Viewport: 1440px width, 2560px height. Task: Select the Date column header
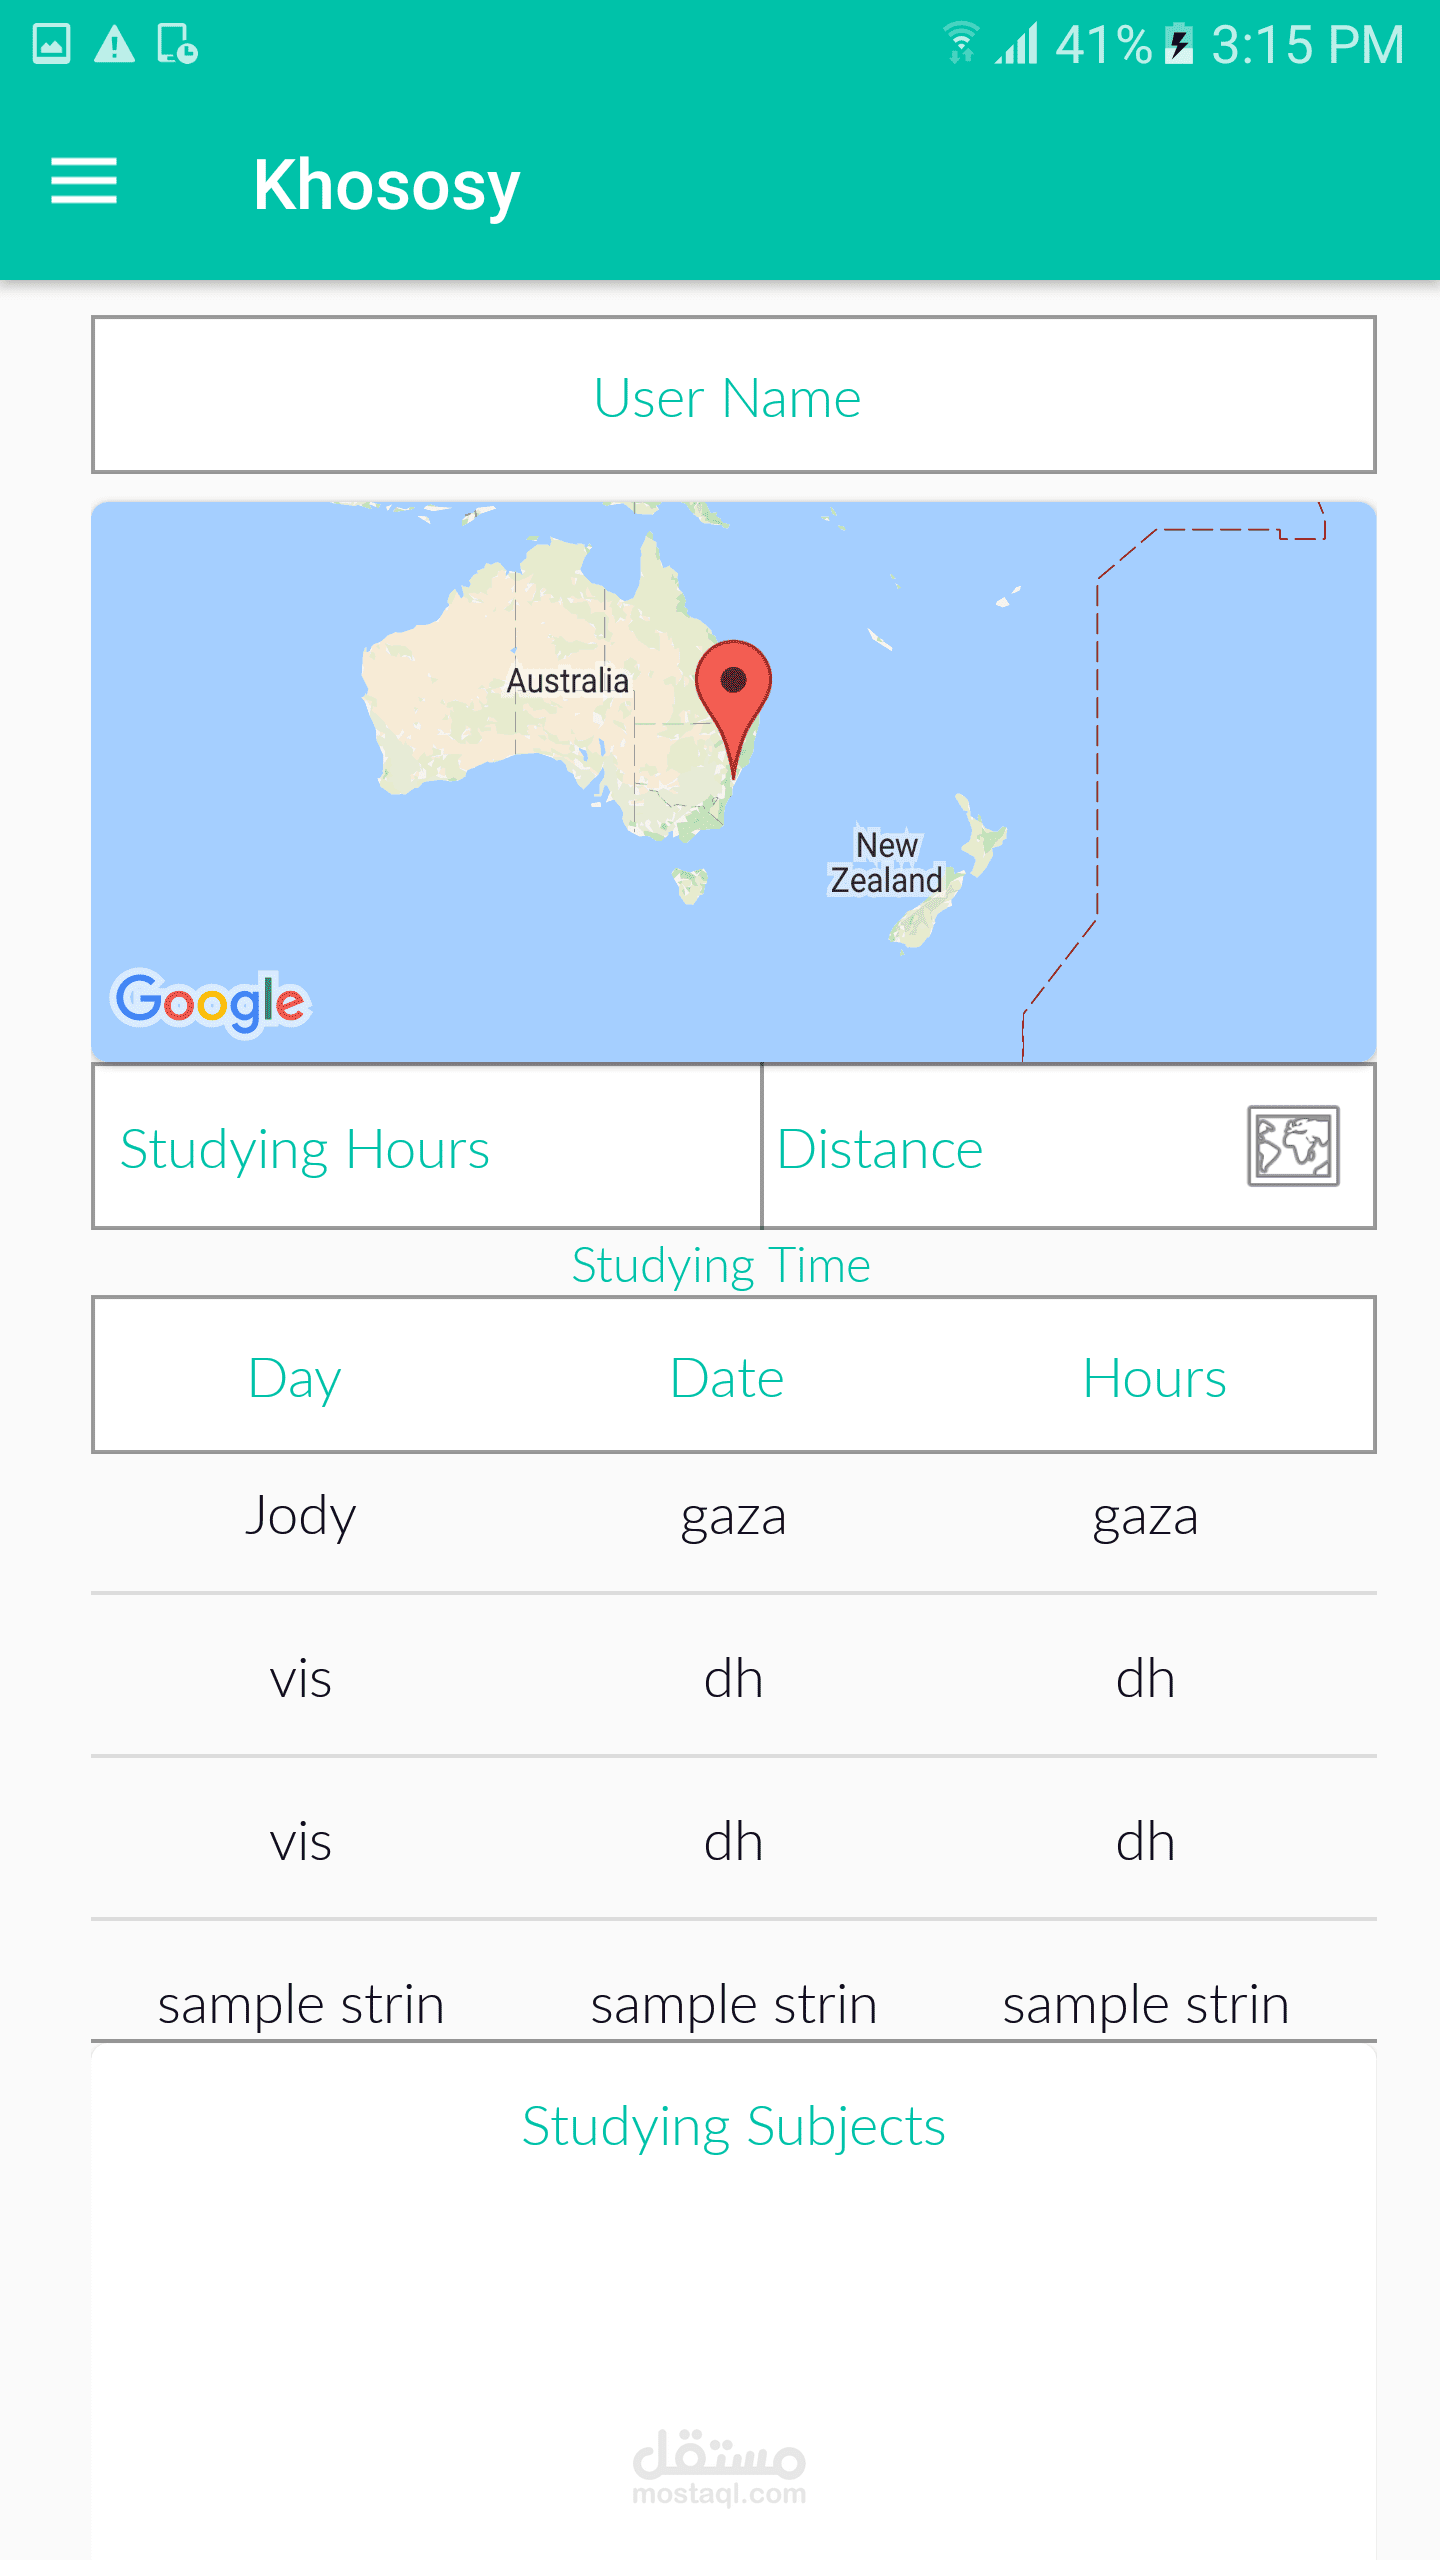(x=727, y=1378)
